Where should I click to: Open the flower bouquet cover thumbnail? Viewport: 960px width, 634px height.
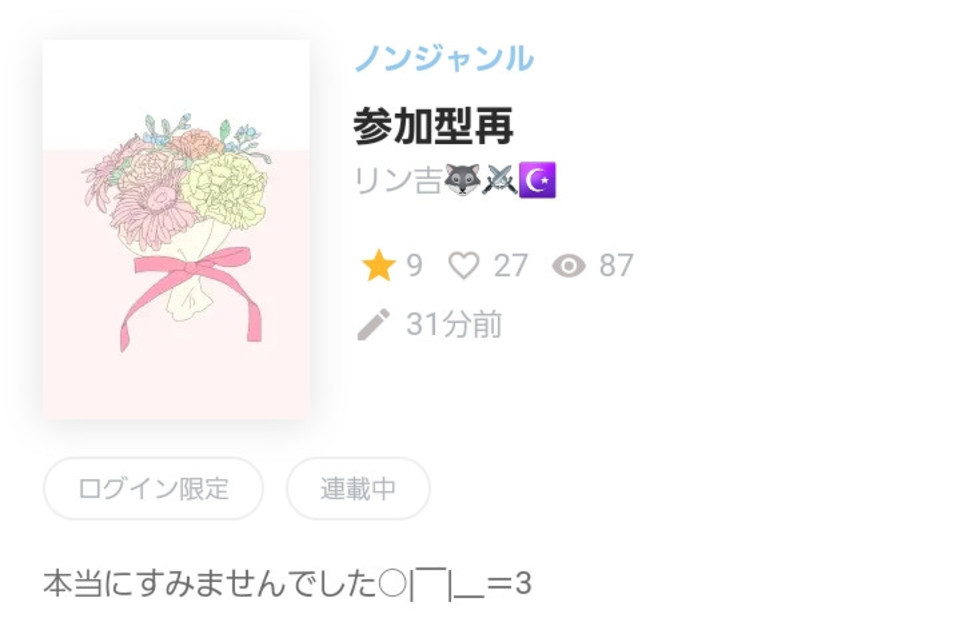click(176, 229)
